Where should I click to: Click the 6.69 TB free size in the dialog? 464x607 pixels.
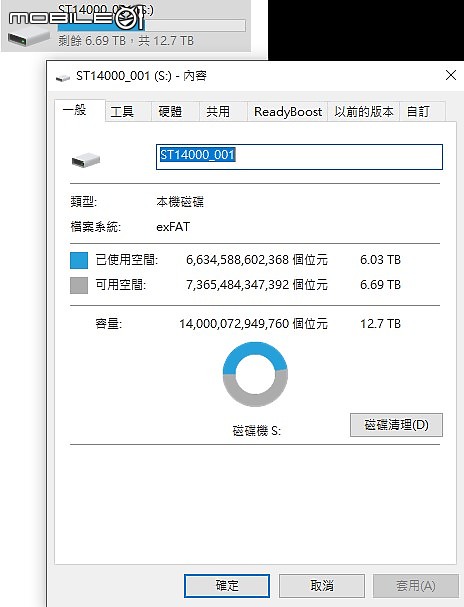tap(380, 285)
